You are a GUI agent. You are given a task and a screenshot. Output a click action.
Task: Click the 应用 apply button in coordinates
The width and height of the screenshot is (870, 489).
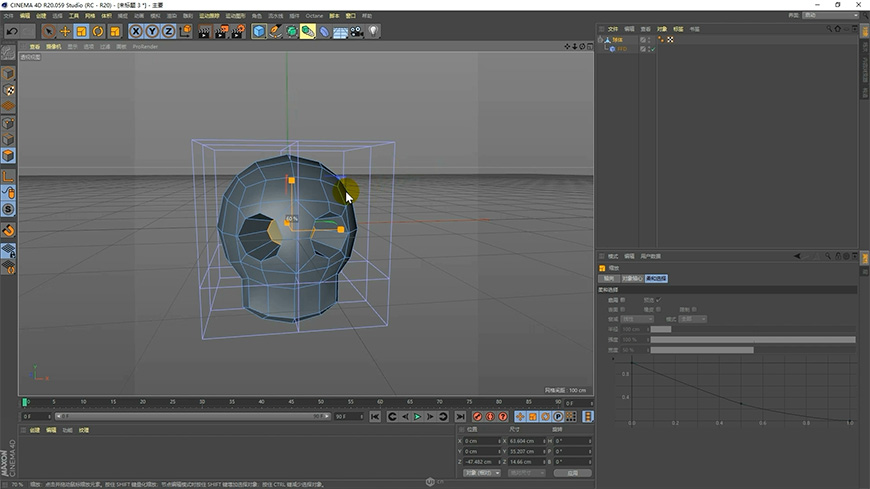572,473
